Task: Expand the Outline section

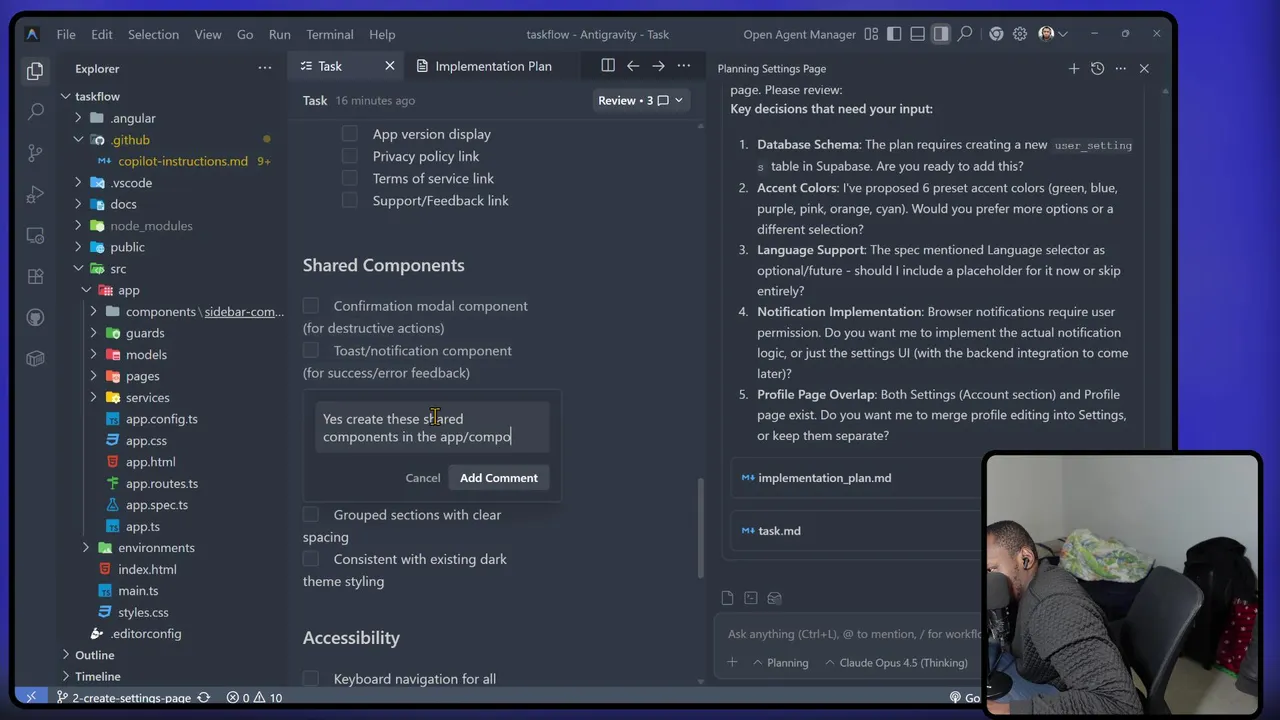Action: coord(66,655)
